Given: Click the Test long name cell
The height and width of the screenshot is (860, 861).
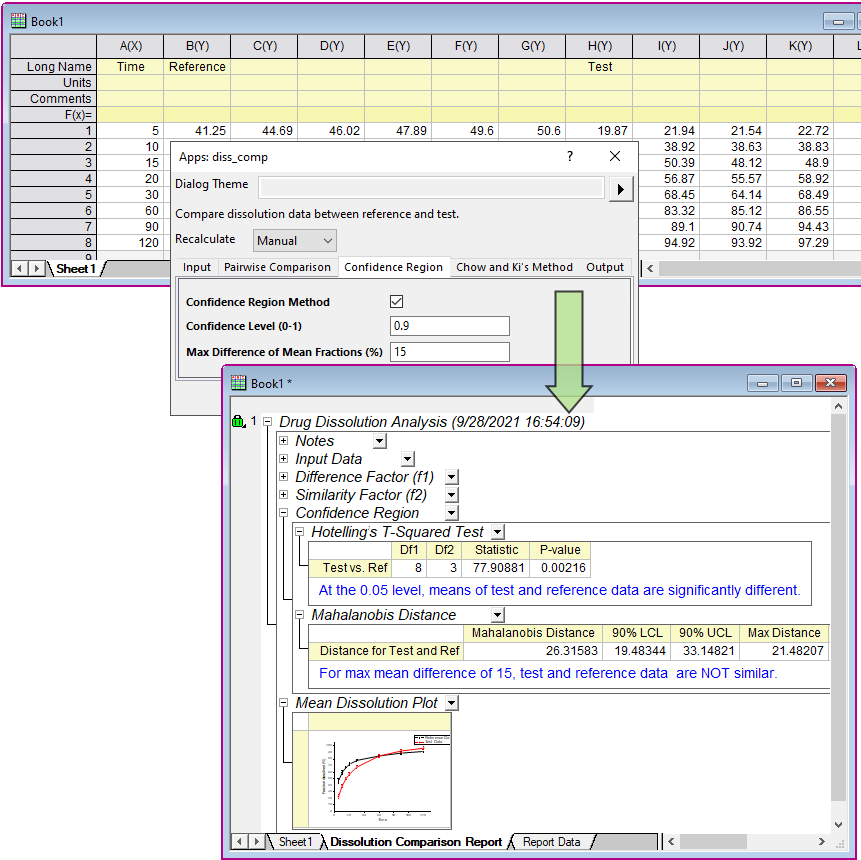Looking at the screenshot, I should (599, 66).
